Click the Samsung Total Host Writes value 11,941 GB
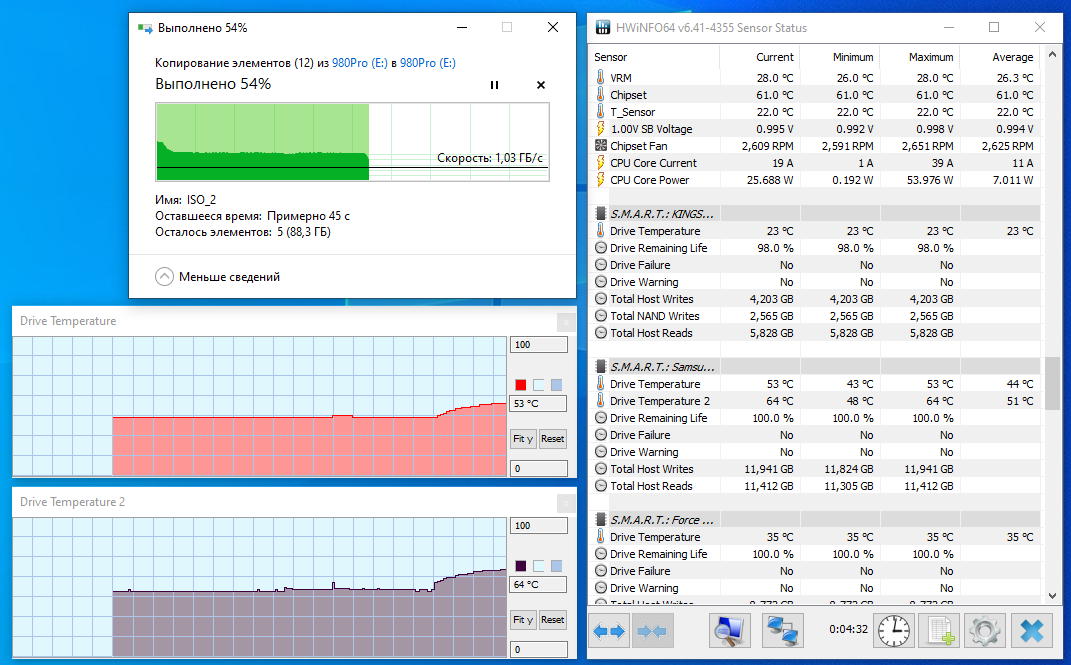The width and height of the screenshot is (1071, 665). coord(768,469)
